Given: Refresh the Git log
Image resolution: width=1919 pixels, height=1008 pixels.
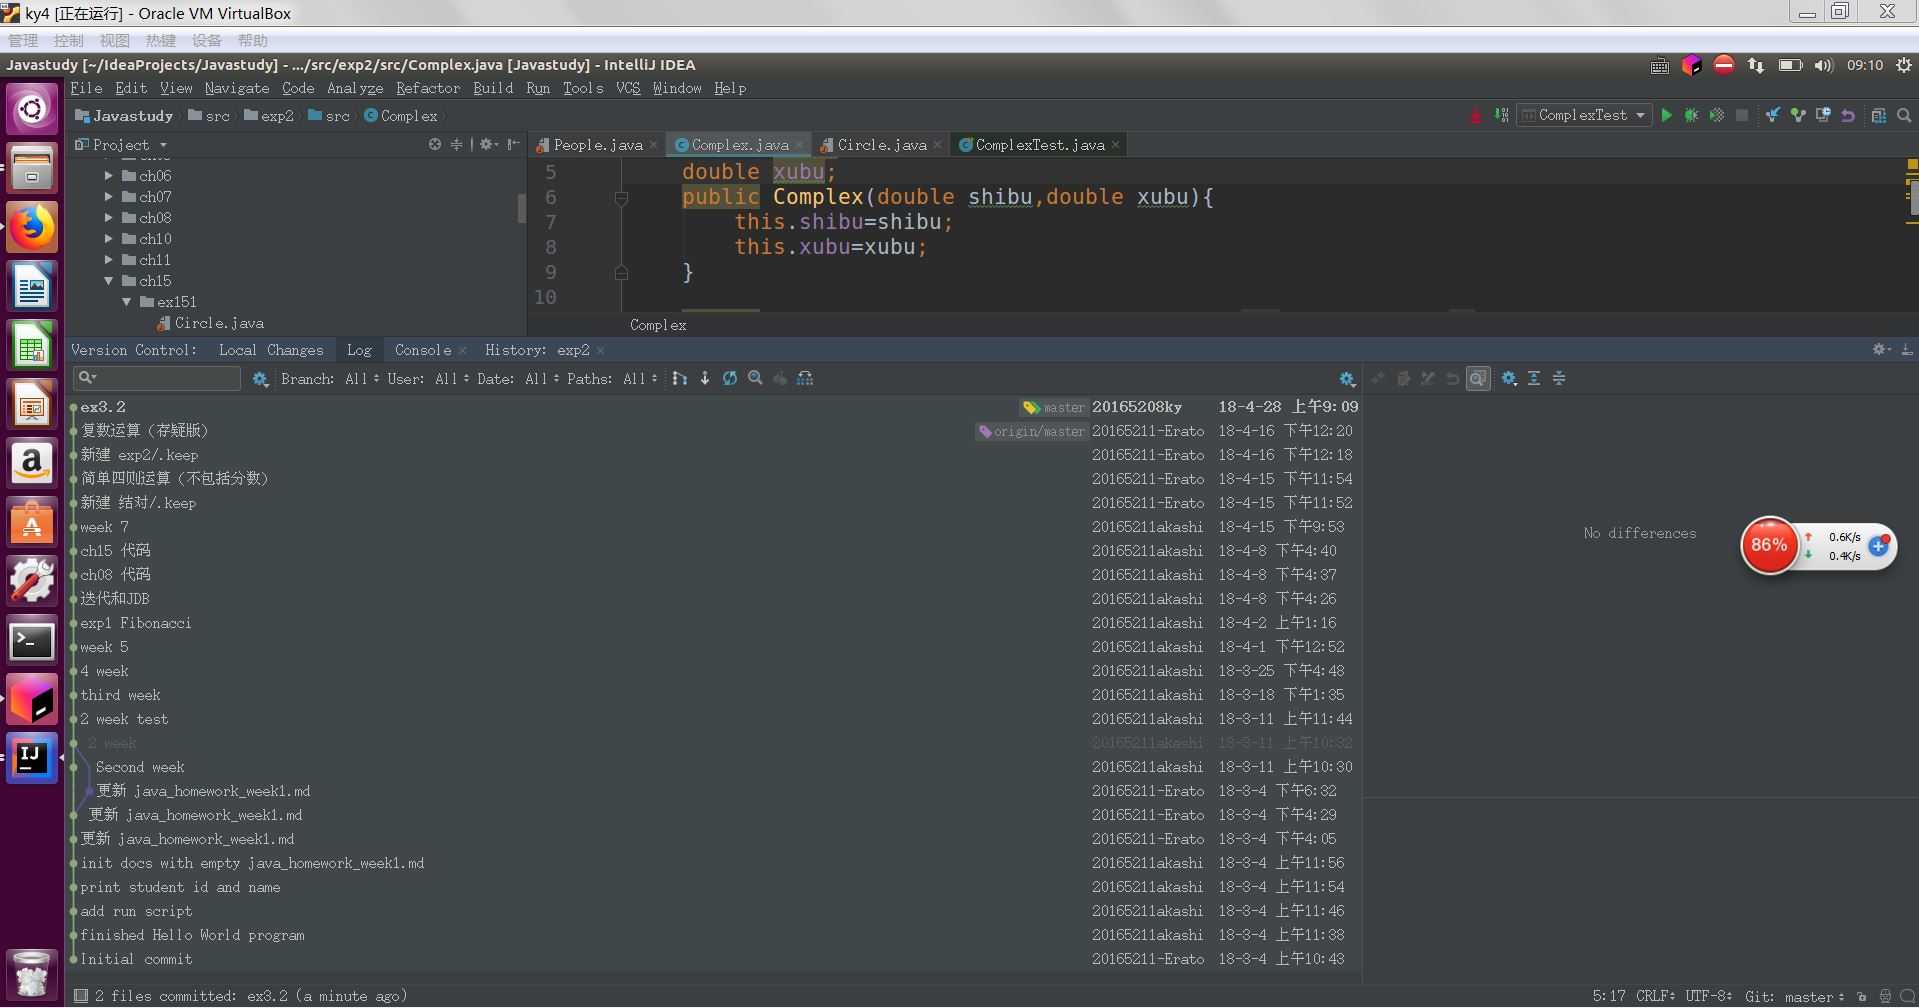Looking at the screenshot, I should pyautogui.click(x=730, y=378).
